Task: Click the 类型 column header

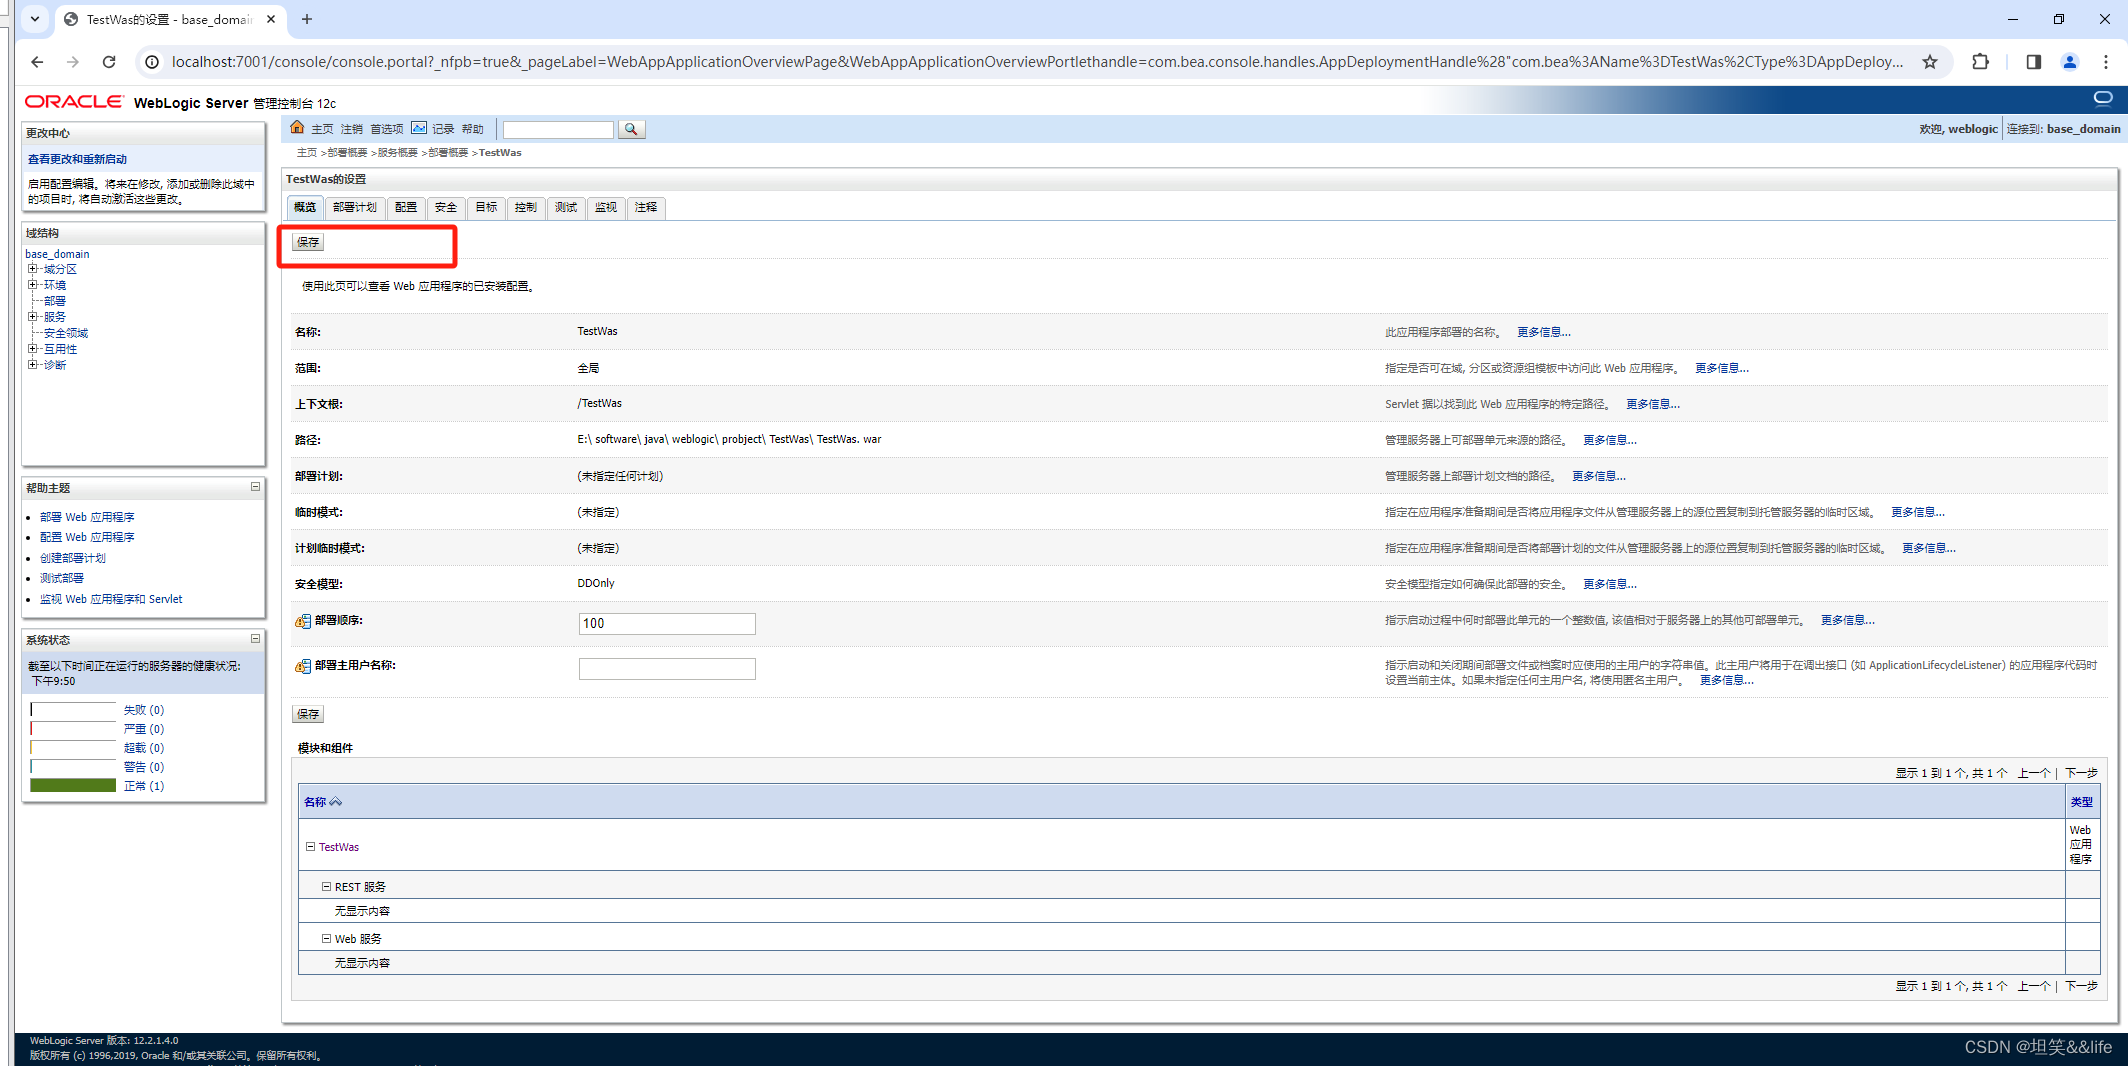Action: click(2081, 802)
